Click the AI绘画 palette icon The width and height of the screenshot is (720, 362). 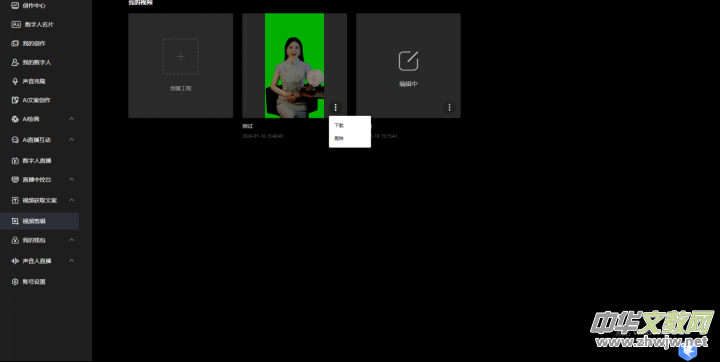[x=15, y=119]
